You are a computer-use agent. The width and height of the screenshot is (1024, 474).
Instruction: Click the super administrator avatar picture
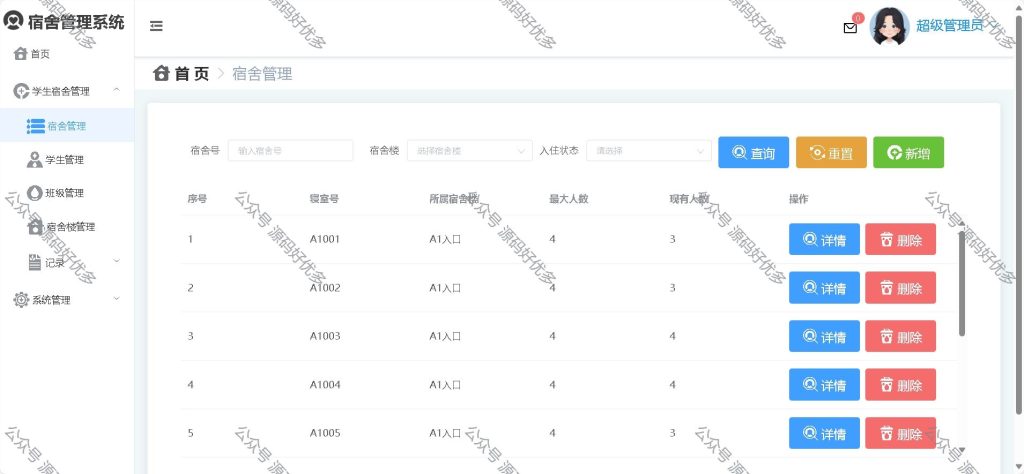coord(889,27)
